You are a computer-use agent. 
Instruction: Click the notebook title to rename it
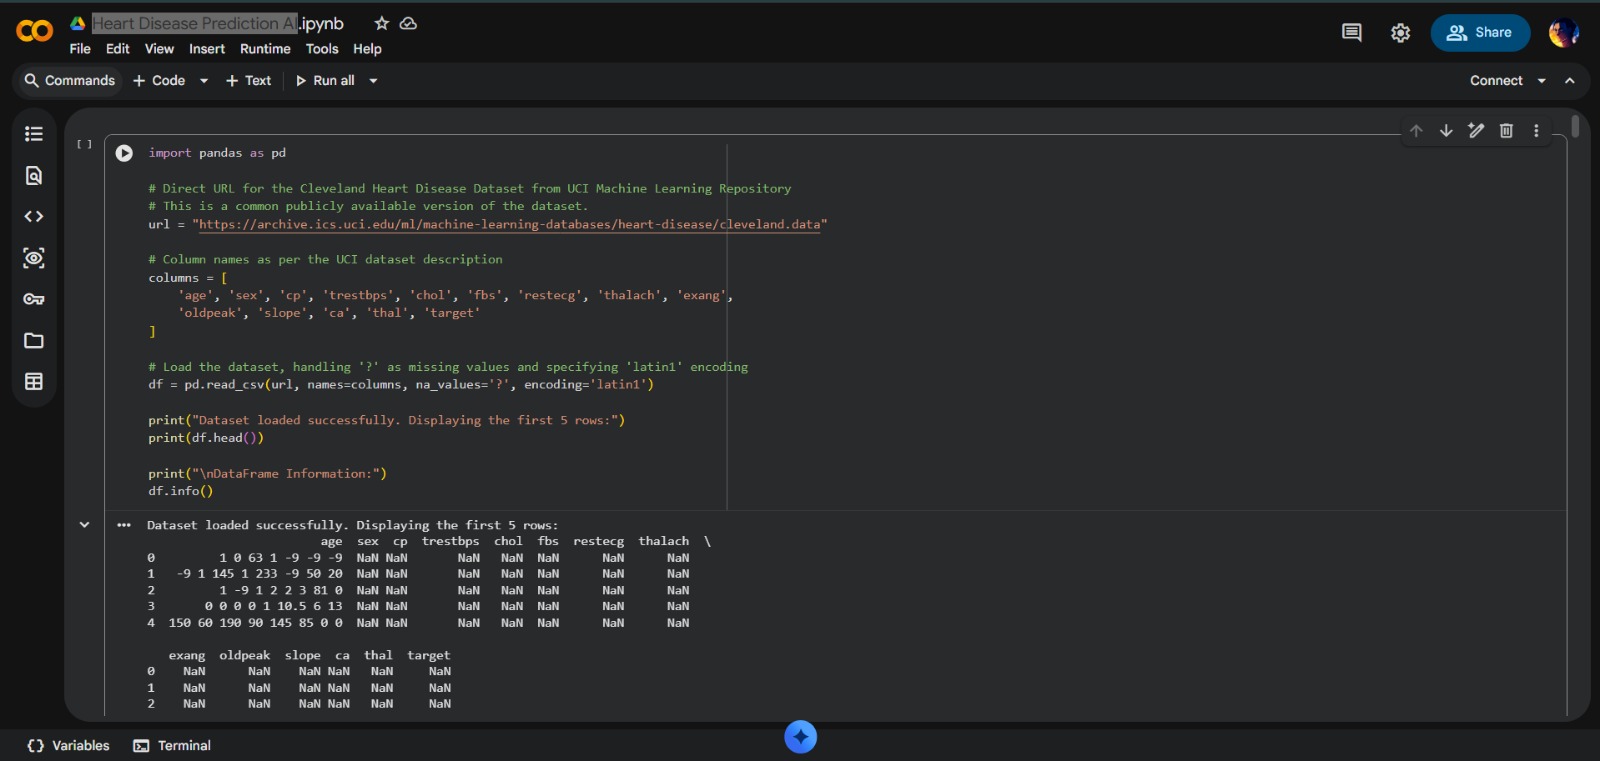point(195,23)
